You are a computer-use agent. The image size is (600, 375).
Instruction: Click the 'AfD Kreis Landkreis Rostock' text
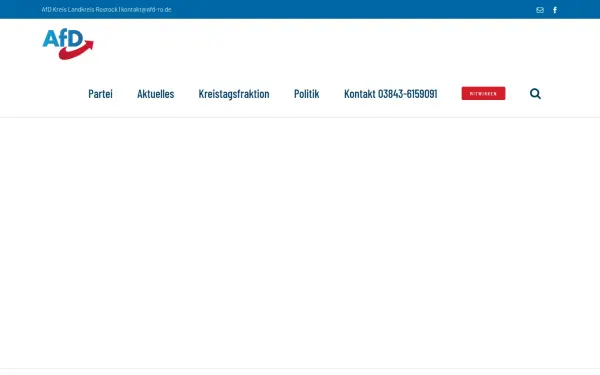pos(80,10)
